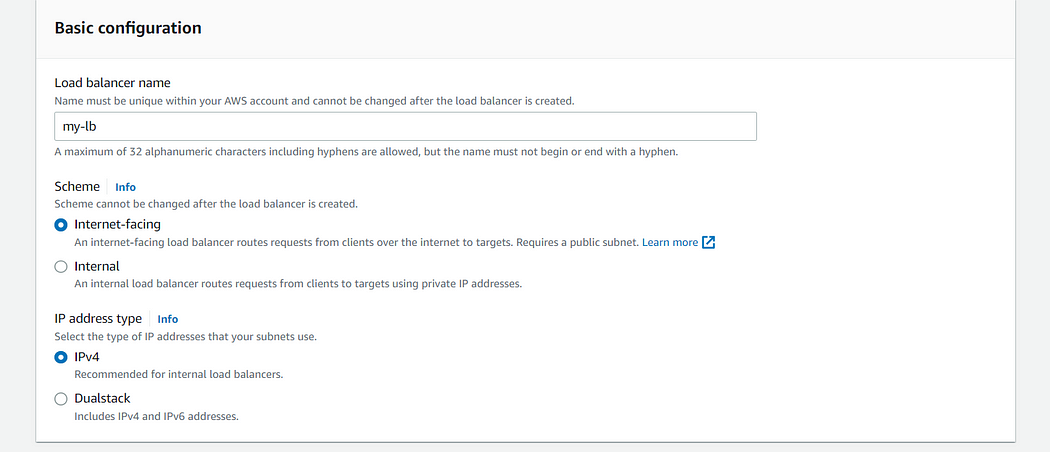
Task: Open the Info link next to Scheme
Action: tap(125, 187)
